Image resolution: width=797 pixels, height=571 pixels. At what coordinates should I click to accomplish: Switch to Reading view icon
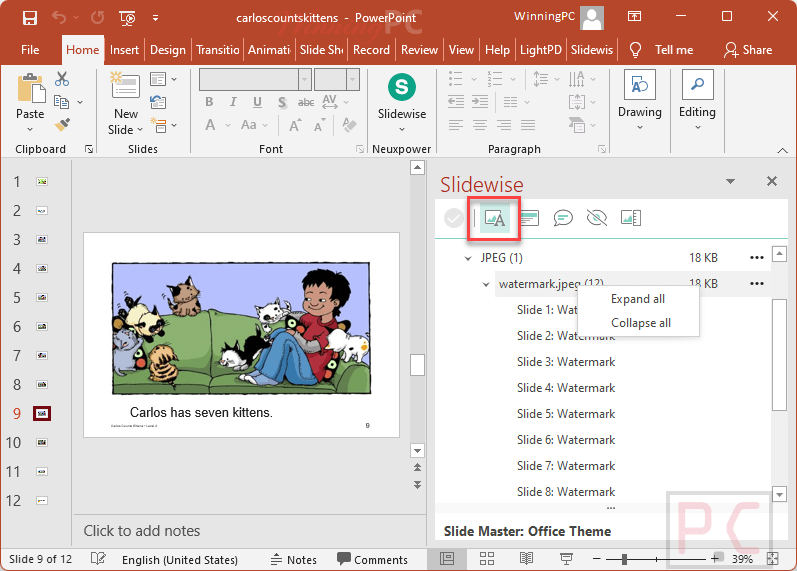click(526, 559)
